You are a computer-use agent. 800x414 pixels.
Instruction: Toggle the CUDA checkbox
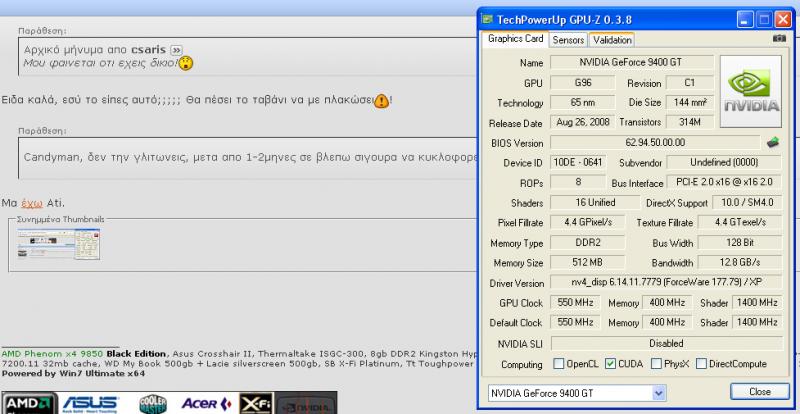point(610,364)
